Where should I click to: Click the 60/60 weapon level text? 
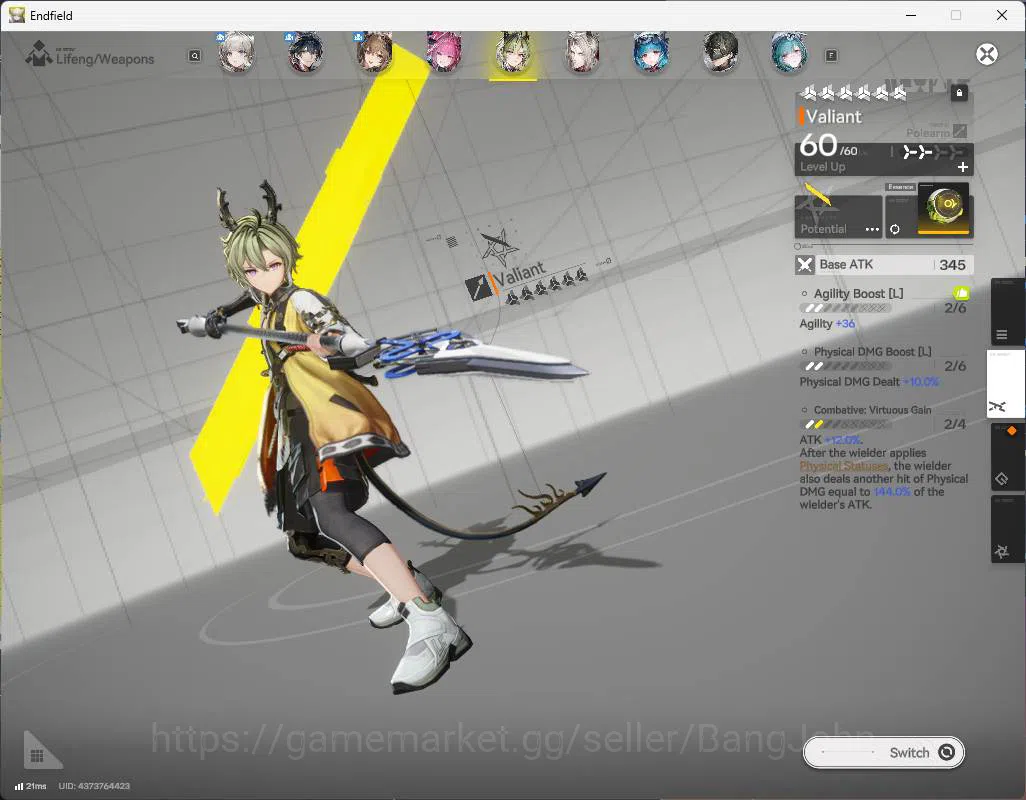pyautogui.click(x=828, y=147)
